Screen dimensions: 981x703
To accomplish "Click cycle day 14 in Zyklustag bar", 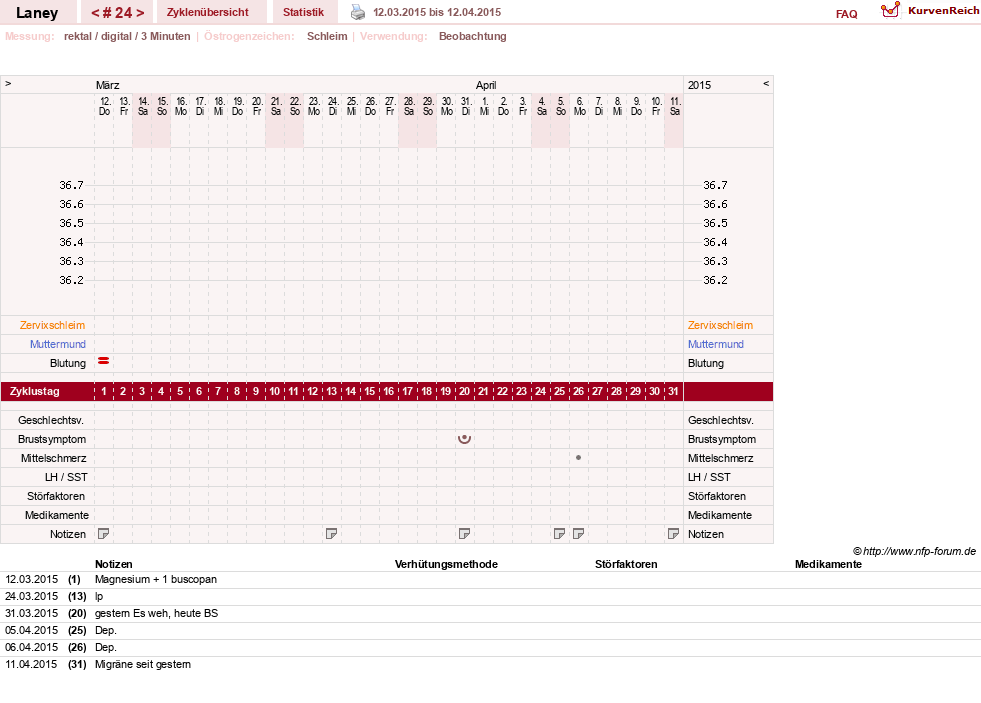I will pyautogui.click(x=350, y=392).
